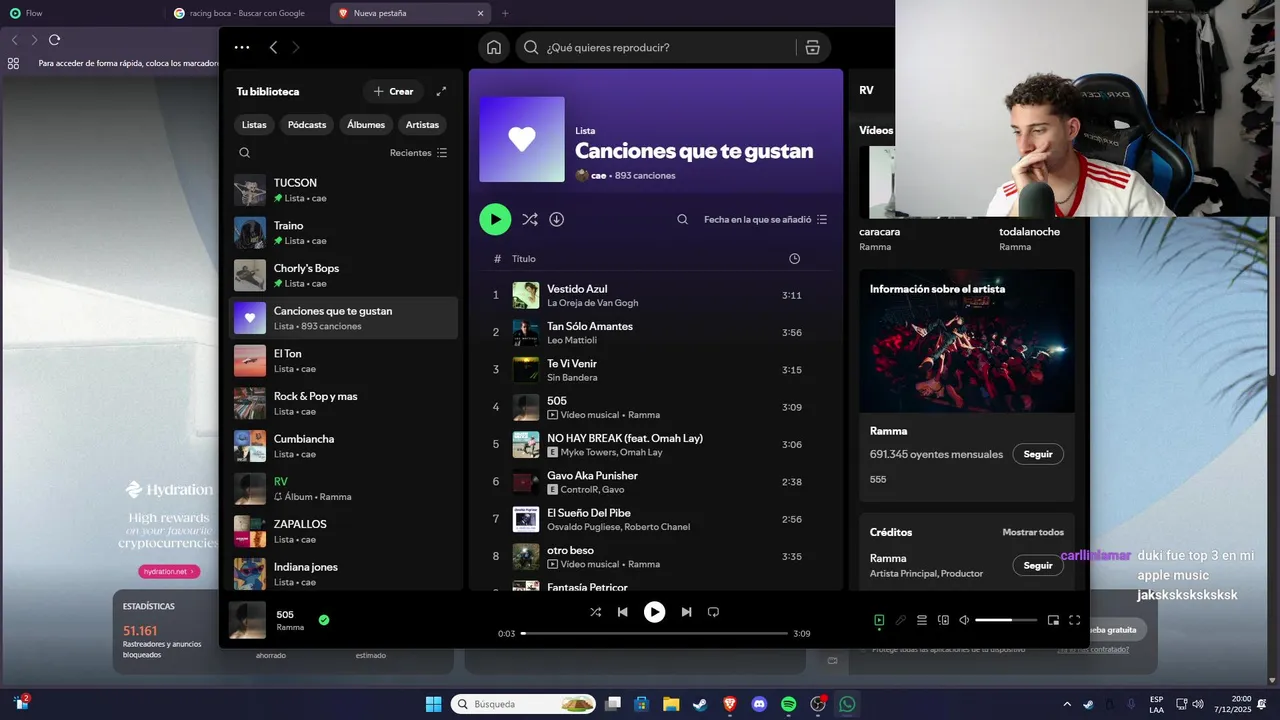Enter full screen mode in Spotify
Viewport: 1280px width, 720px height.
pyautogui.click(x=1075, y=620)
